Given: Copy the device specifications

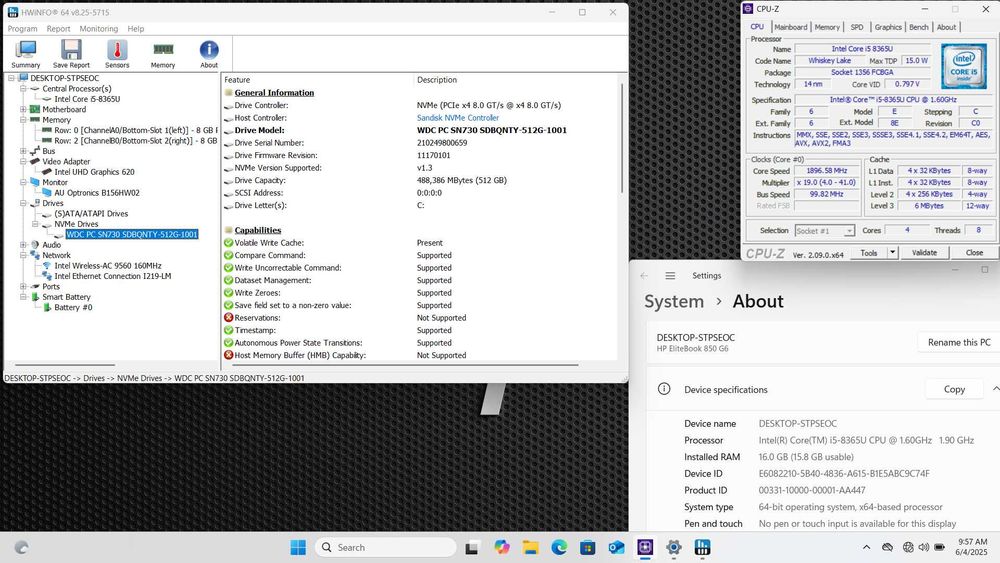Looking at the screenshot, I should tap(954, 389).
